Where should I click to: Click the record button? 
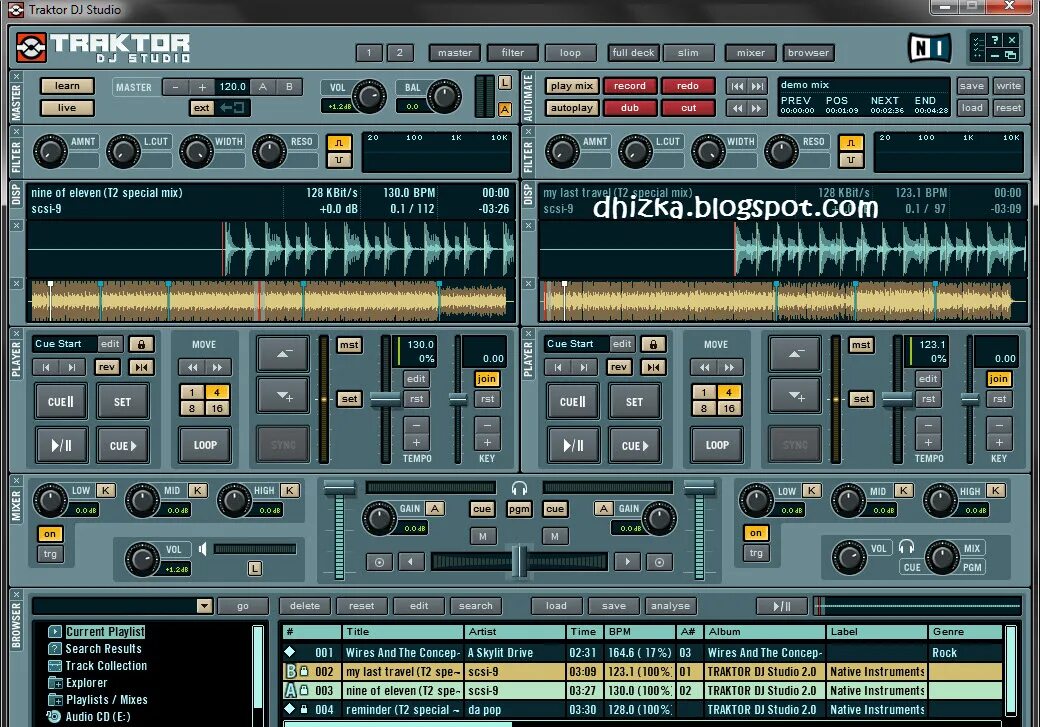click(629, 86)
